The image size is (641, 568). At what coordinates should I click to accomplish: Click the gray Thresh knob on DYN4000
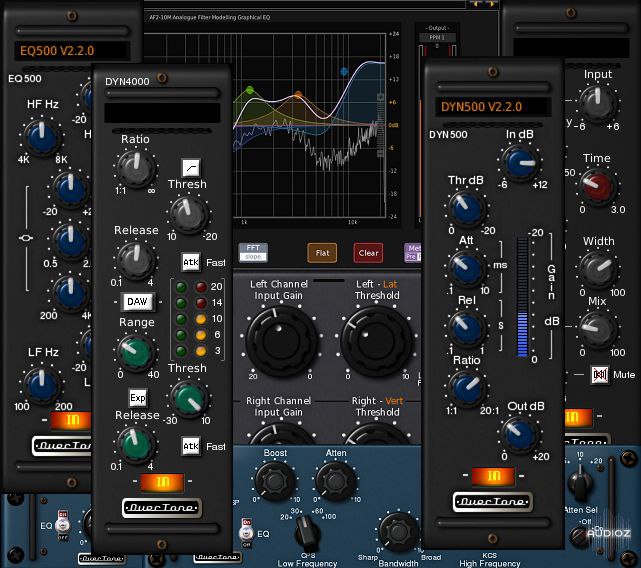click(x=188, y=213)
